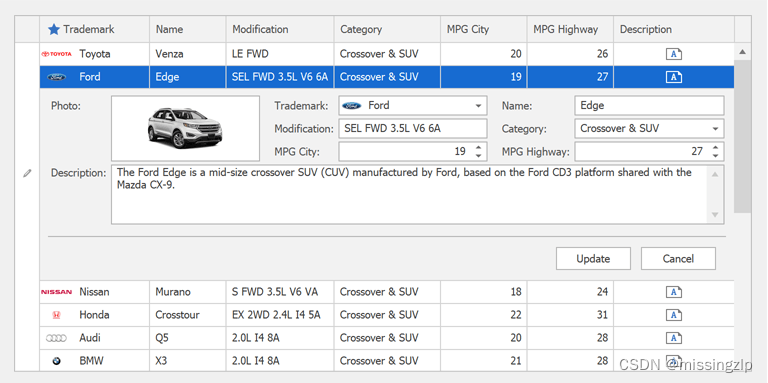Open description icon in Honda Crosstour row

click(x=674, y=315)
